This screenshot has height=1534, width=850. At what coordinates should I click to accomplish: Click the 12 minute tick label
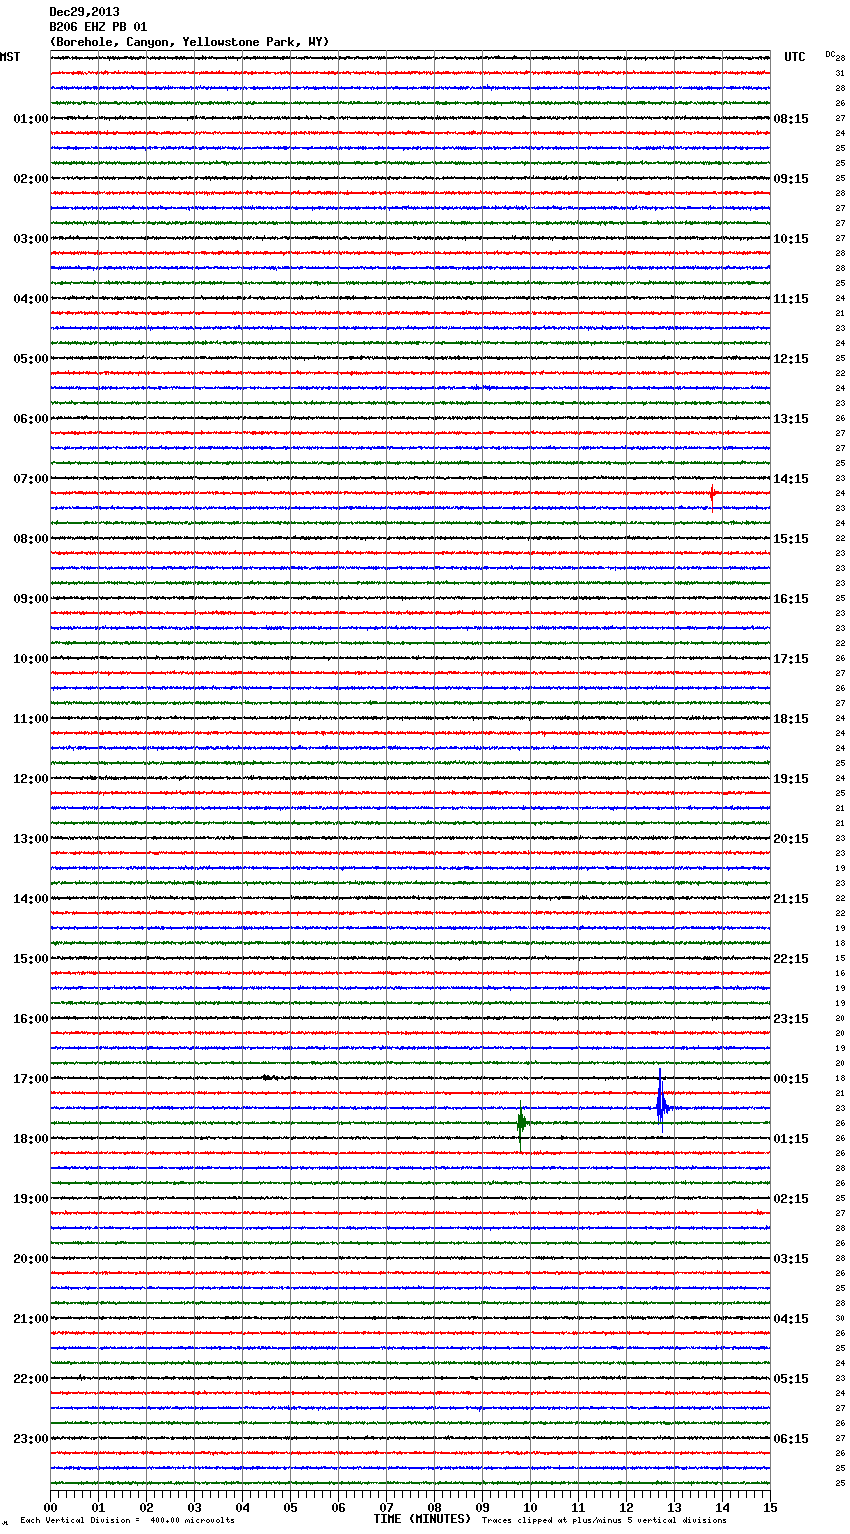[x=626, y=1507]
